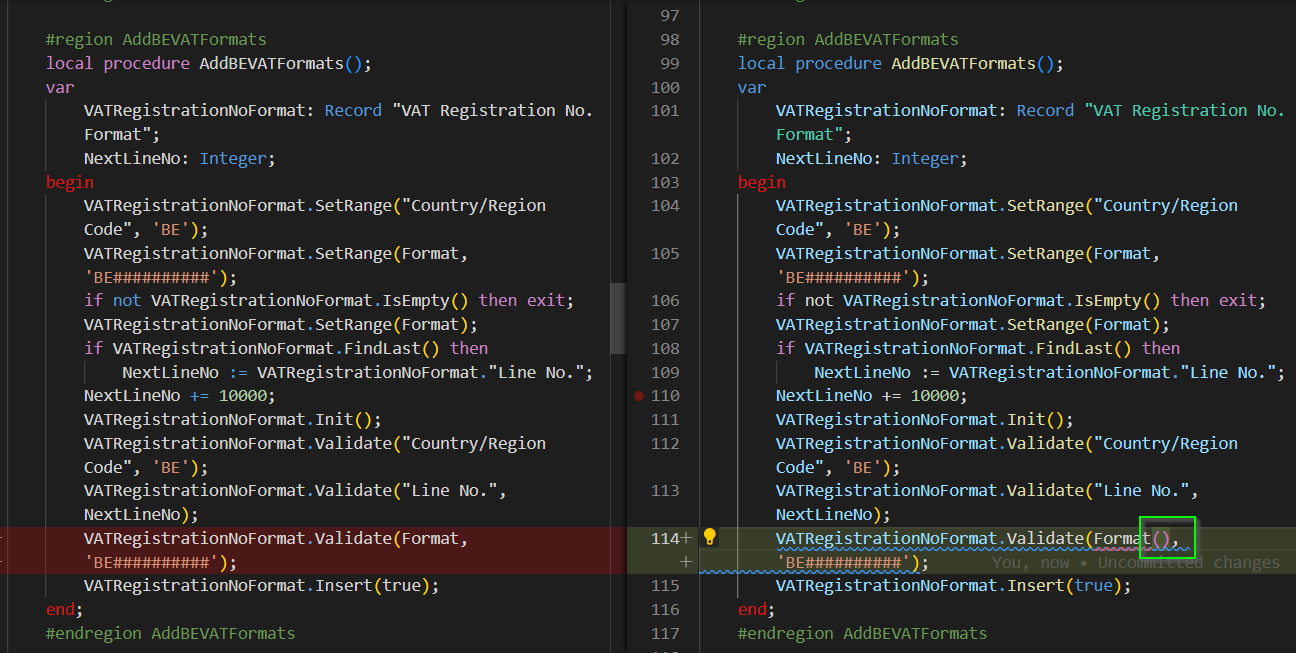Select line number 110
The height and width of the screenshot is (653, 1296).
click(665, 395)
